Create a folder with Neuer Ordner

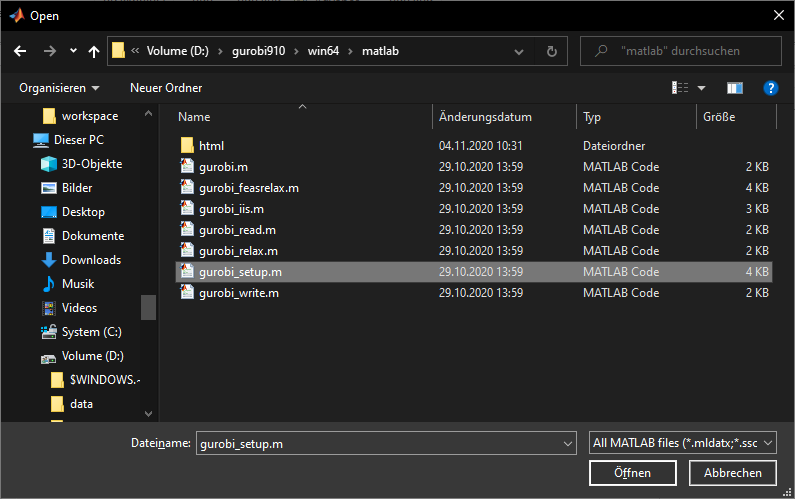click(166, 88)
